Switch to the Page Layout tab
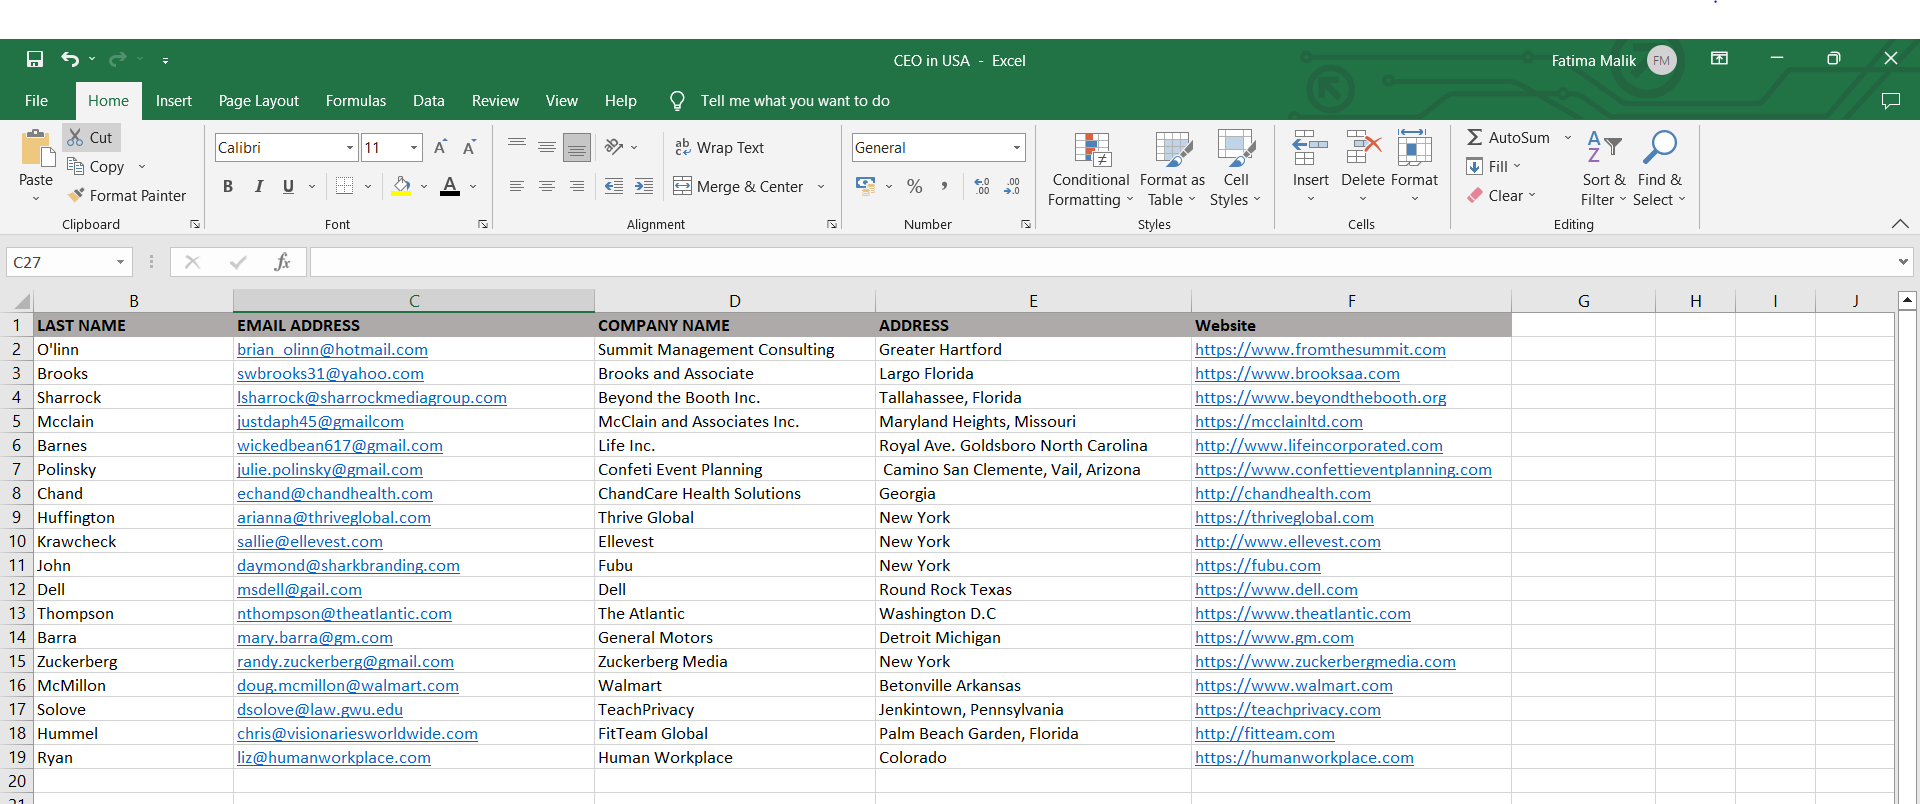 coord(258,101)
